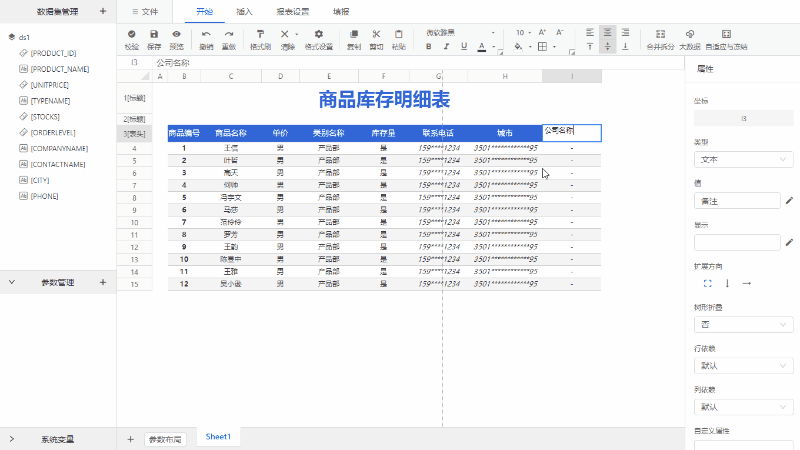The width and height of the screenshot is (800, 450).
Task: Open font color dropdown arrow
Action: [493, 47]
